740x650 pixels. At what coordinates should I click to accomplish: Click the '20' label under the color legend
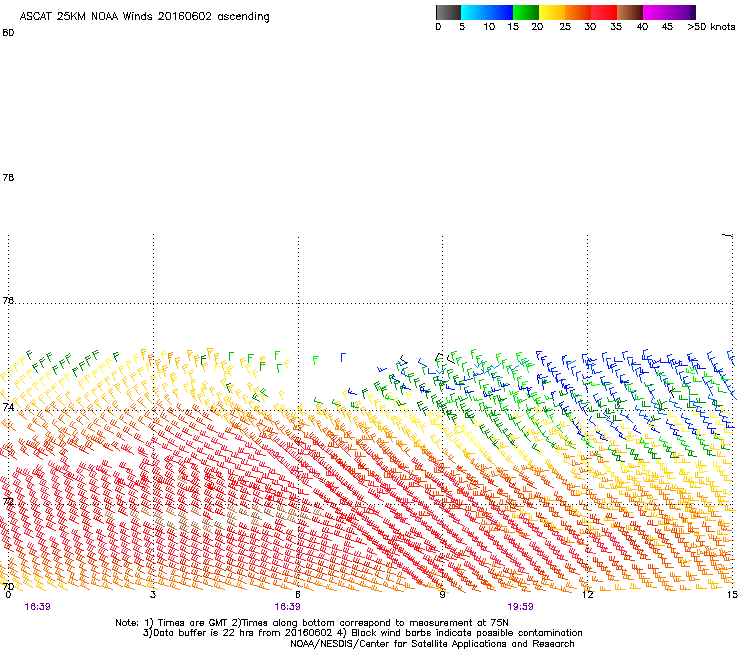(x=537, y=27)
